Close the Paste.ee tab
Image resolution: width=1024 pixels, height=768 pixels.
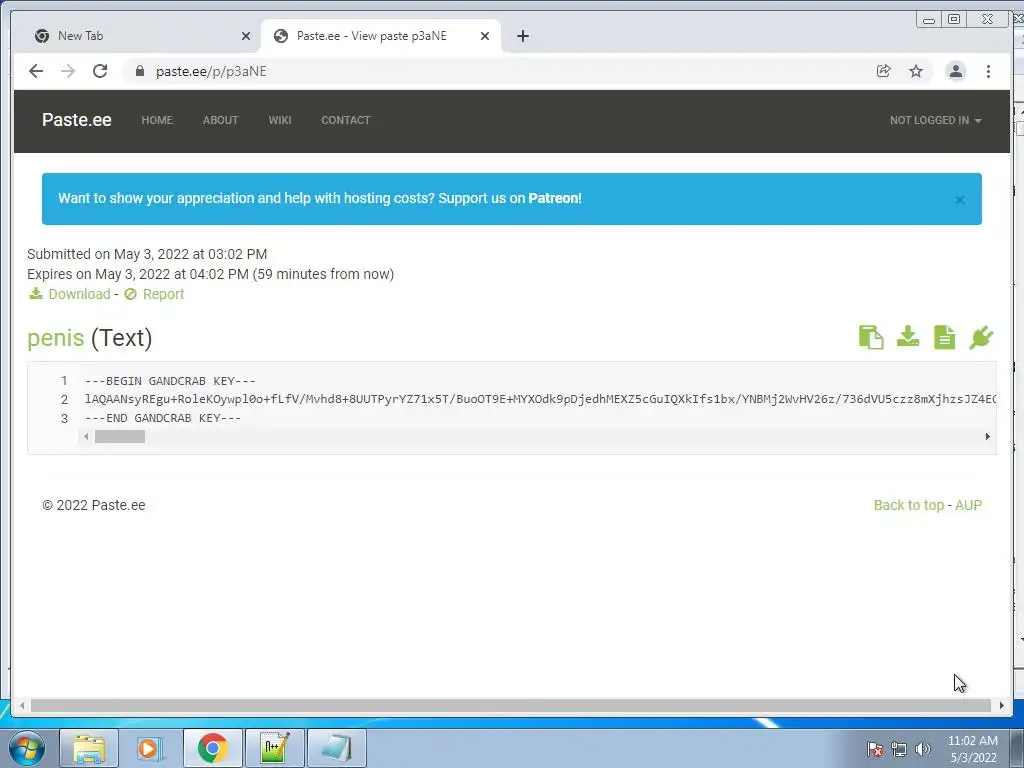pos(485,36)
